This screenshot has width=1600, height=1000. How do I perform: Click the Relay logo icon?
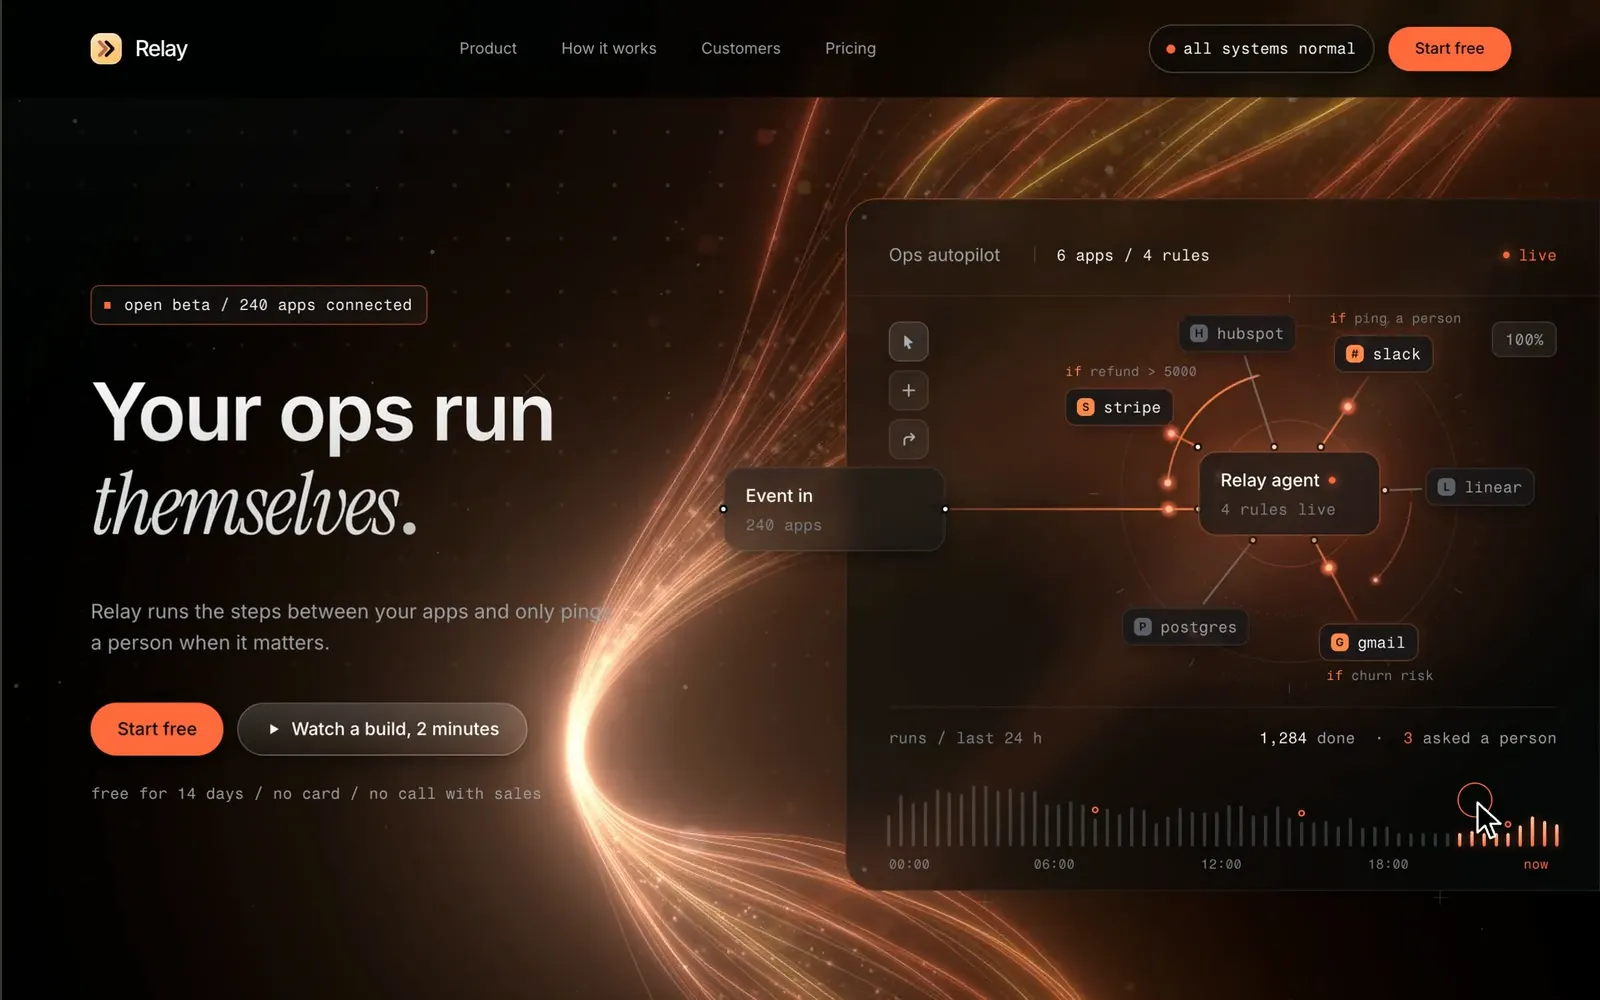[x=106, y=48]
